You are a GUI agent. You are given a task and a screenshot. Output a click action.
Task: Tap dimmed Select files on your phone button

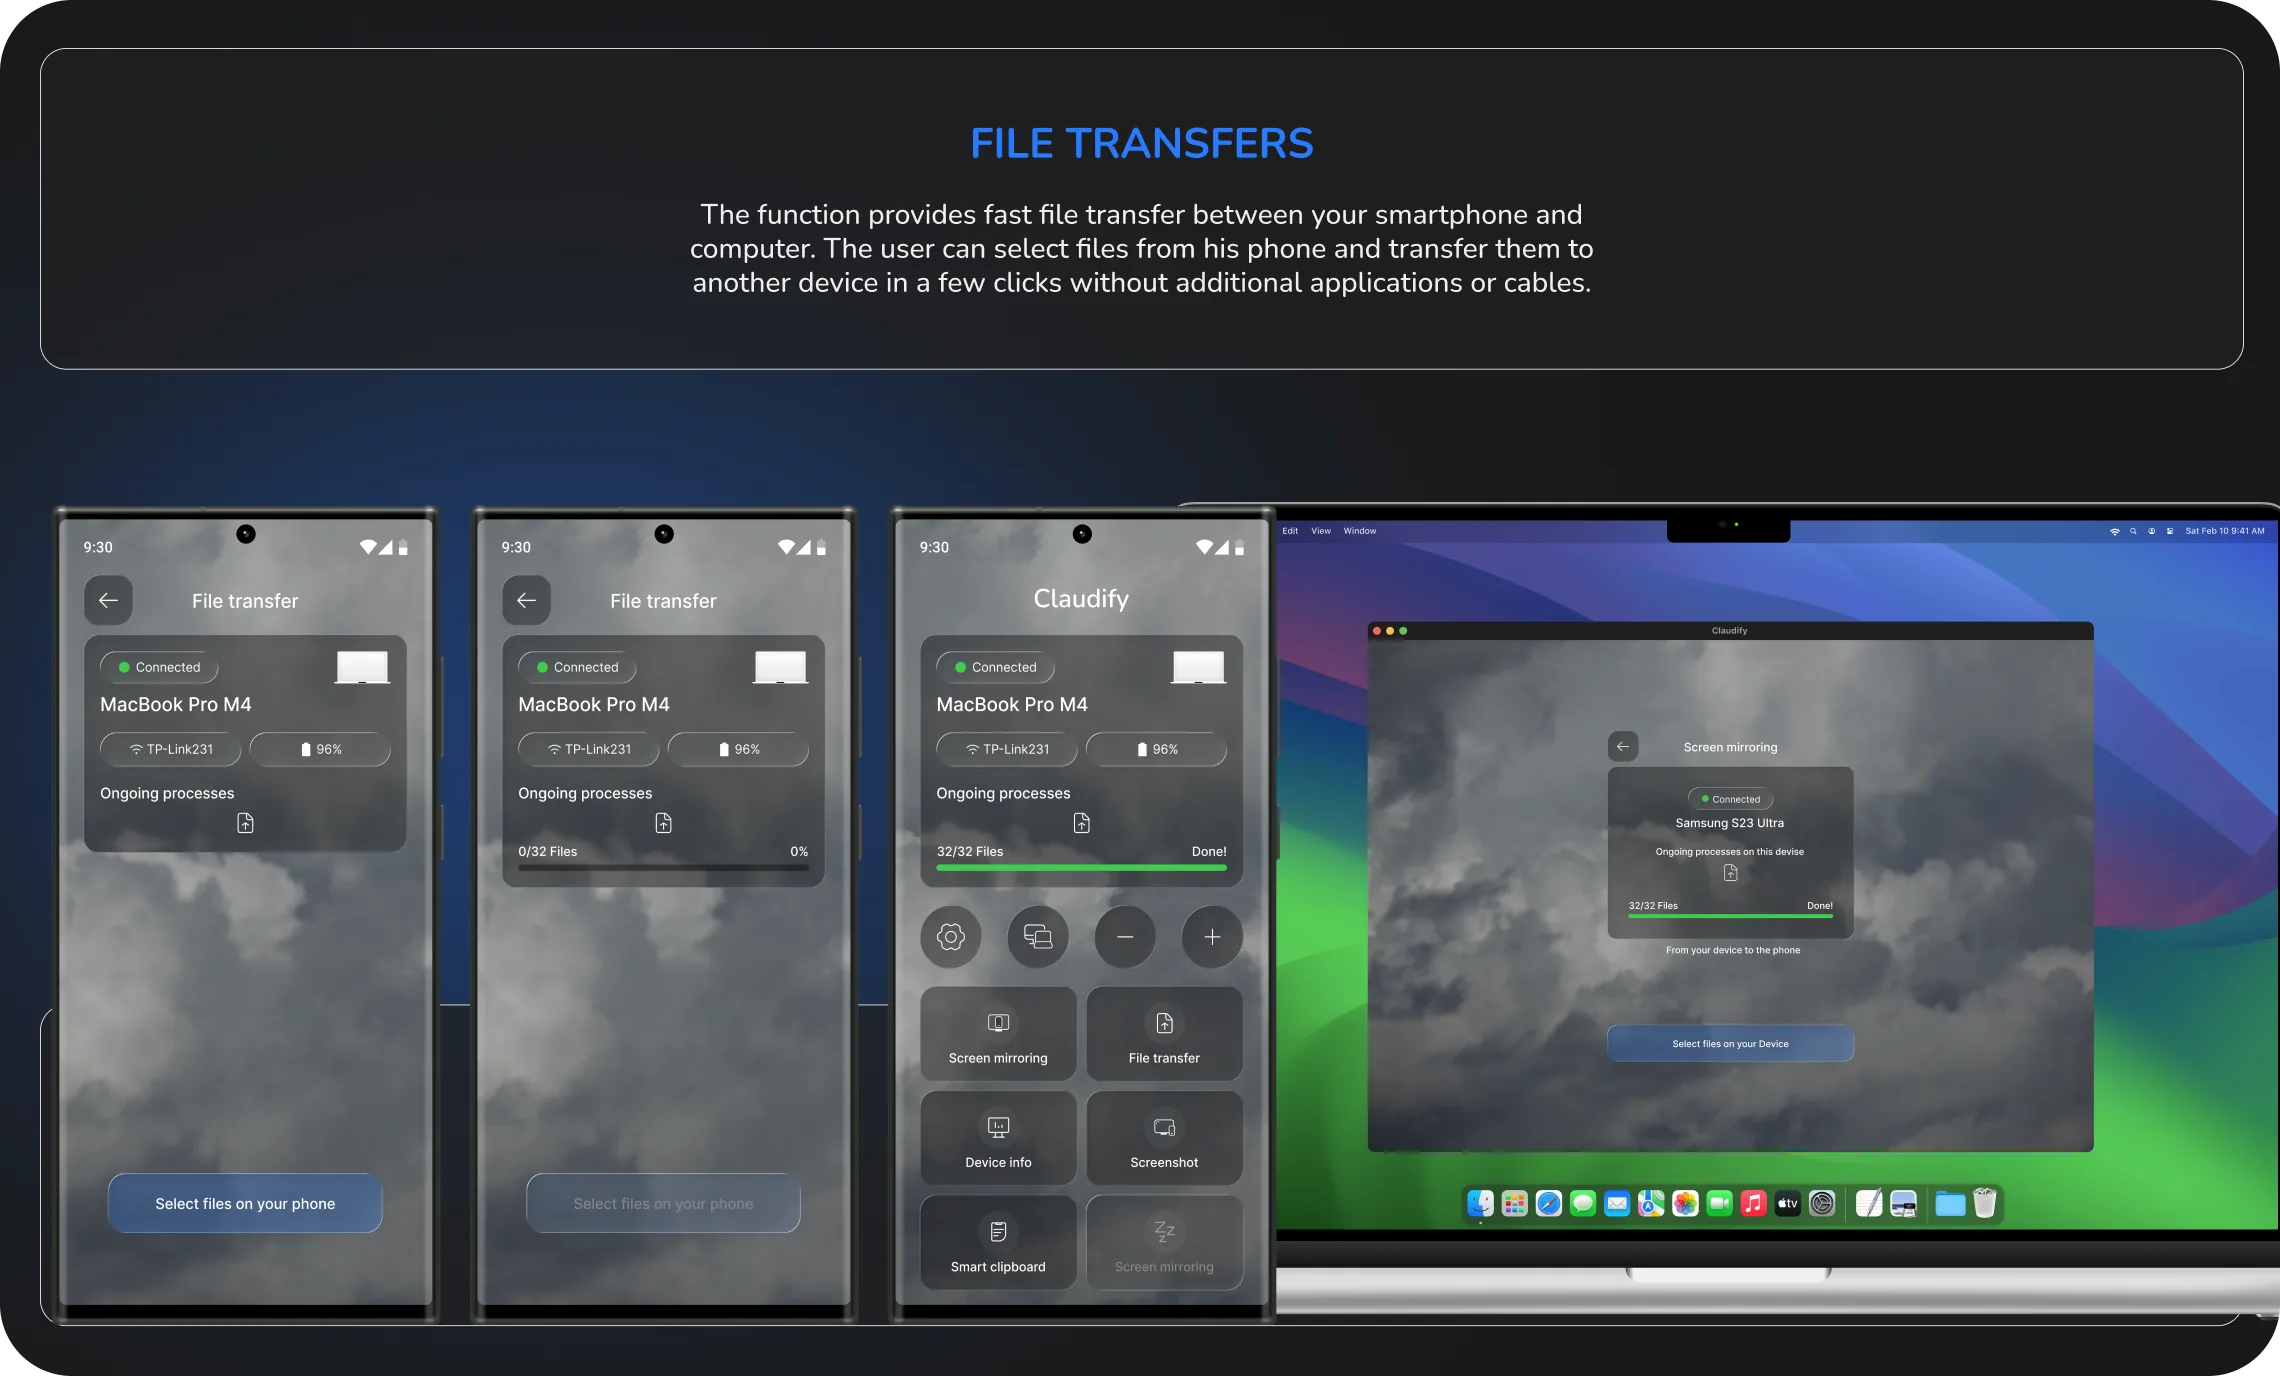point(663,1203)
